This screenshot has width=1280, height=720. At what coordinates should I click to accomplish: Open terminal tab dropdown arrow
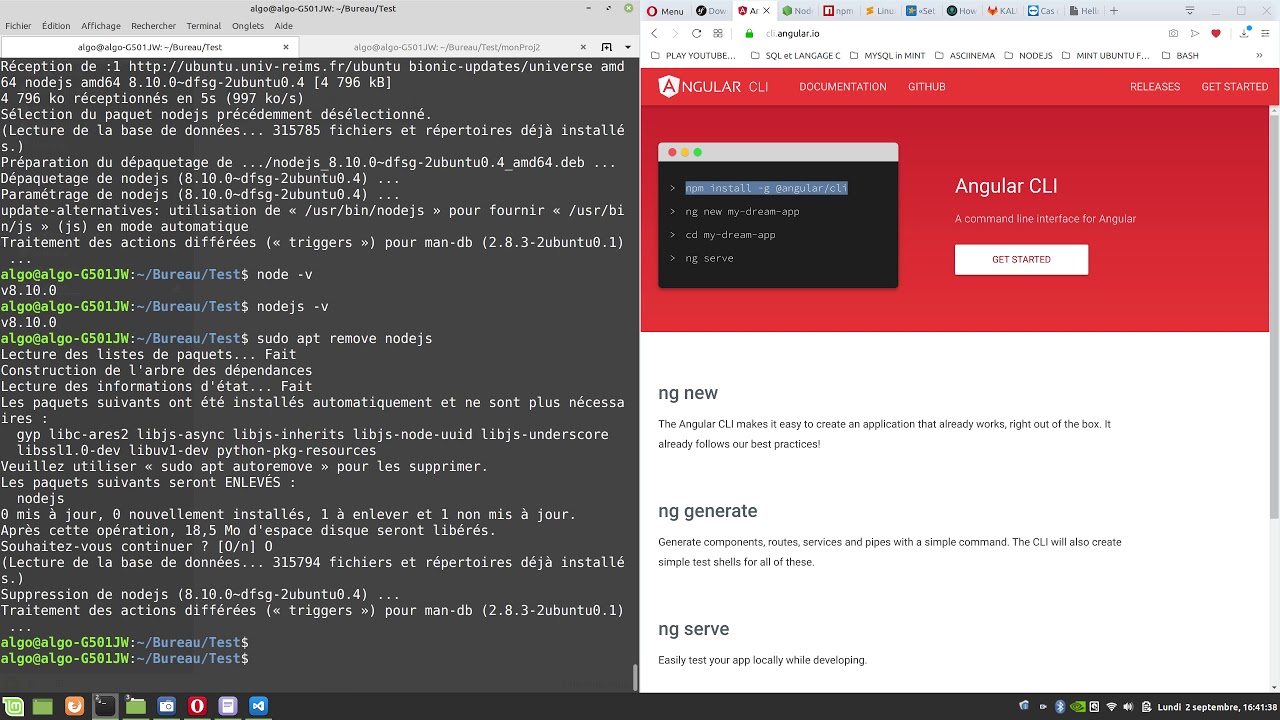(628, 47)
